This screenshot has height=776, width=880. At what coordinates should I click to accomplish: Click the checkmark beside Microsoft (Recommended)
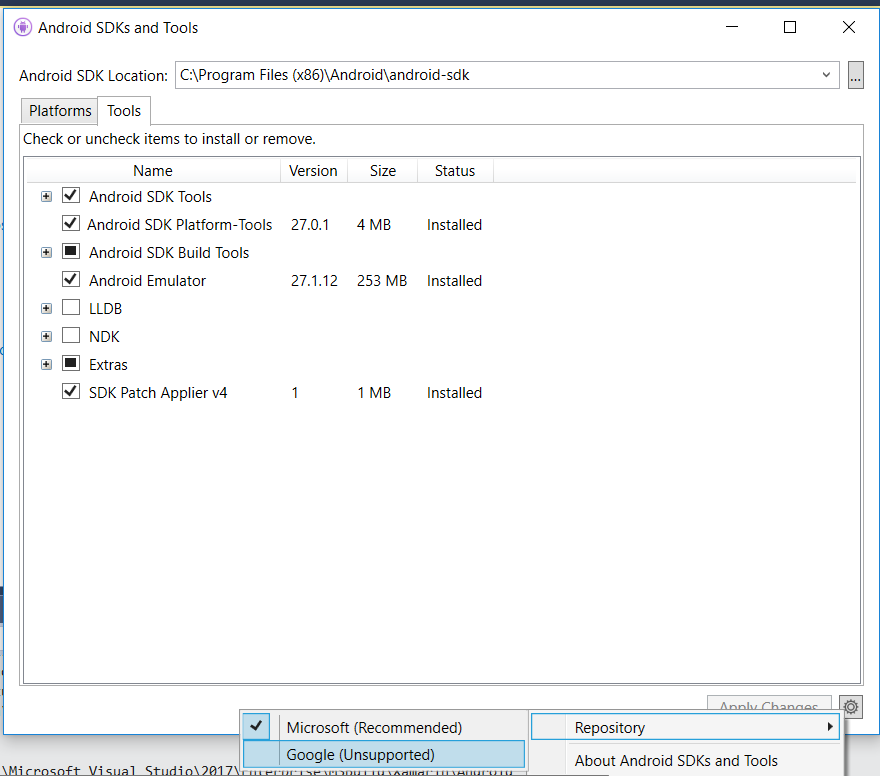point(256,726)
